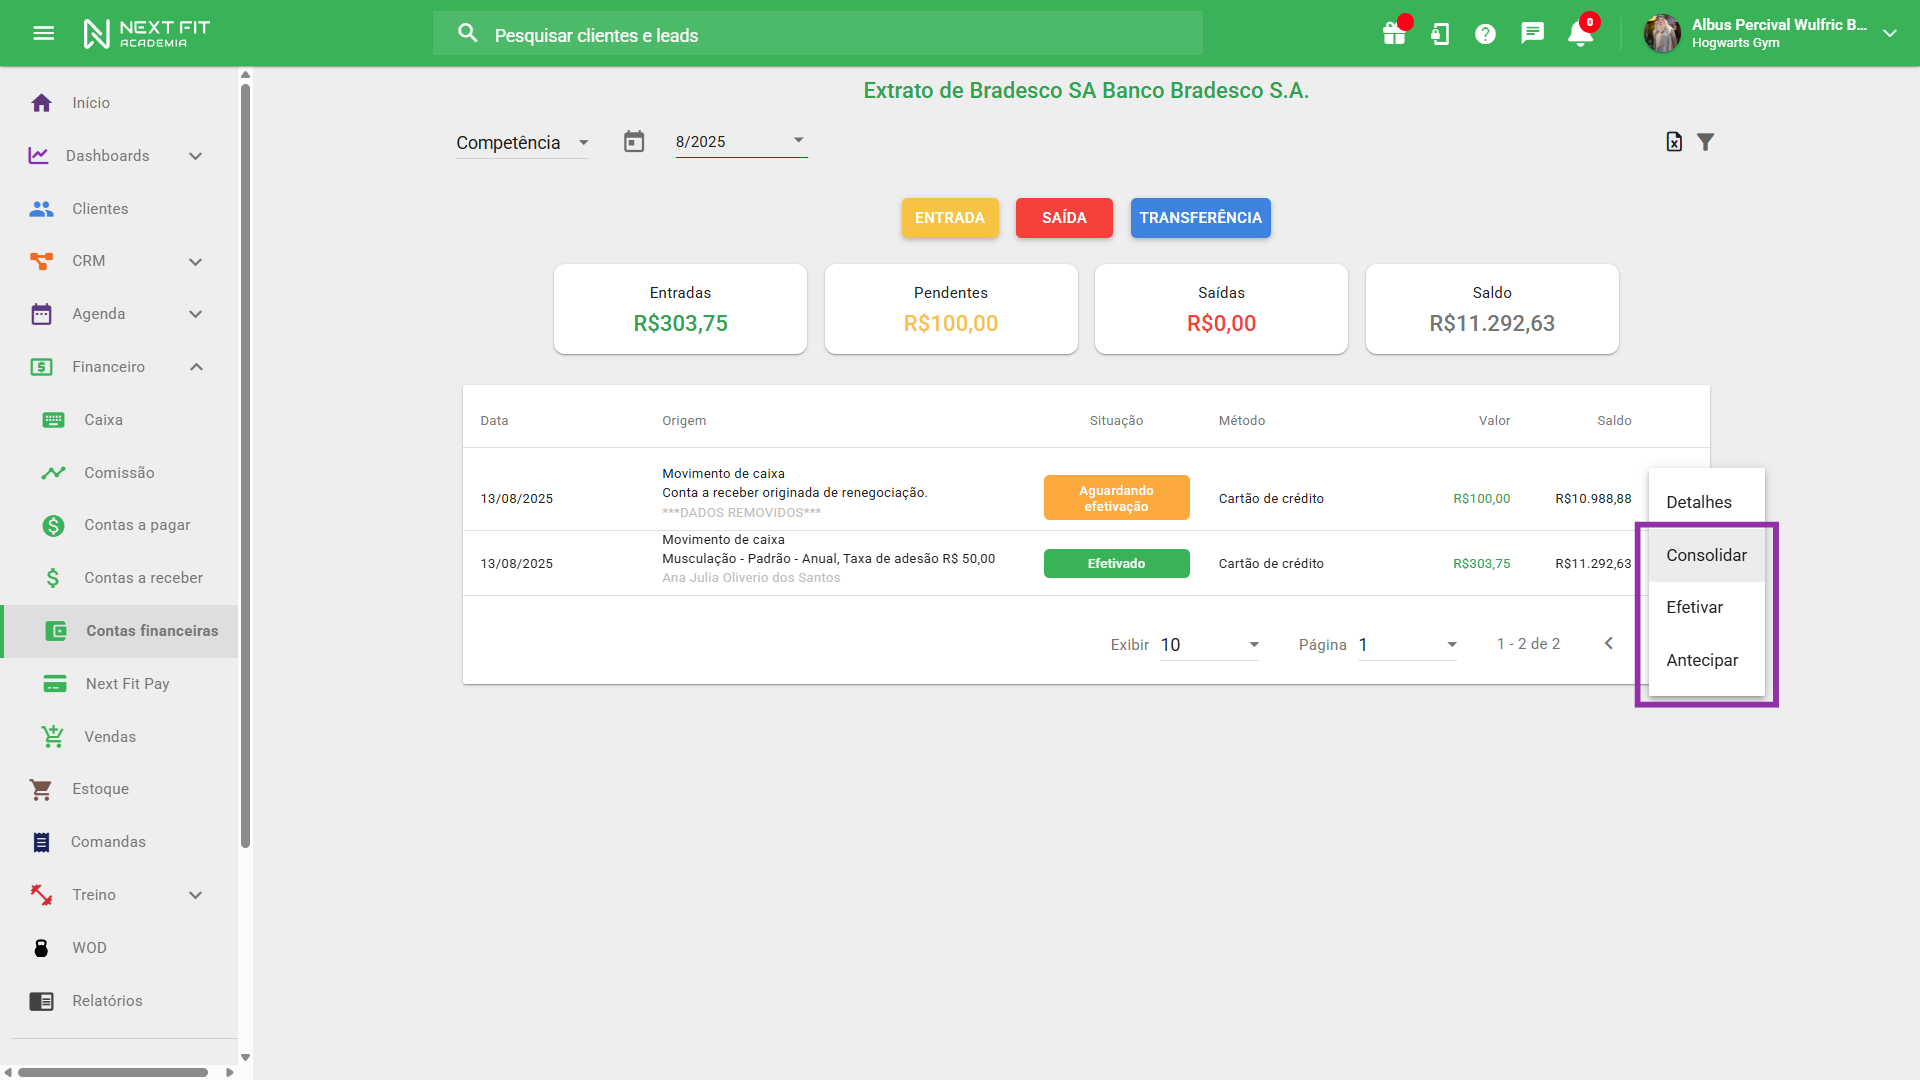This screenshot has height=1080, width=1920.
Task: Click the blue TRANSFERÊNCIA button
Action: pyautogui.click(x=1200, y=218)
